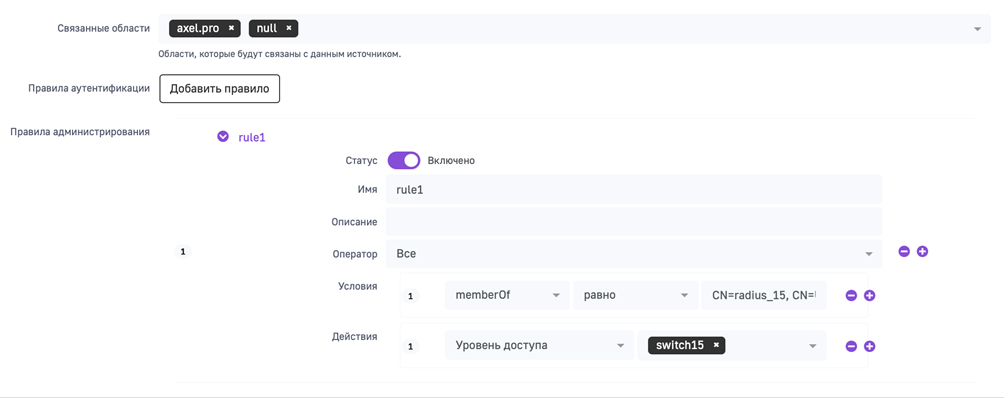Viewport: 1004px width, 398px height.
Task: Remove the axel.pro realm tag
Action: tap(231, 28)
